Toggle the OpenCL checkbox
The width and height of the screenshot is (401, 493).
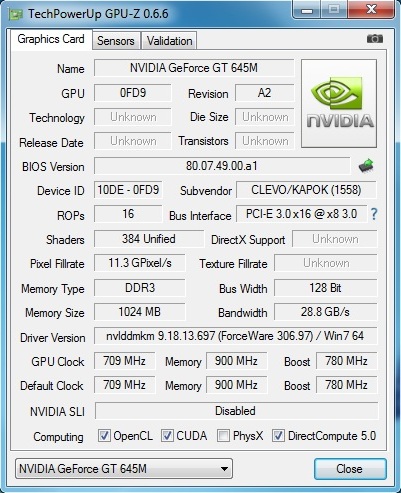click(104, 435)
